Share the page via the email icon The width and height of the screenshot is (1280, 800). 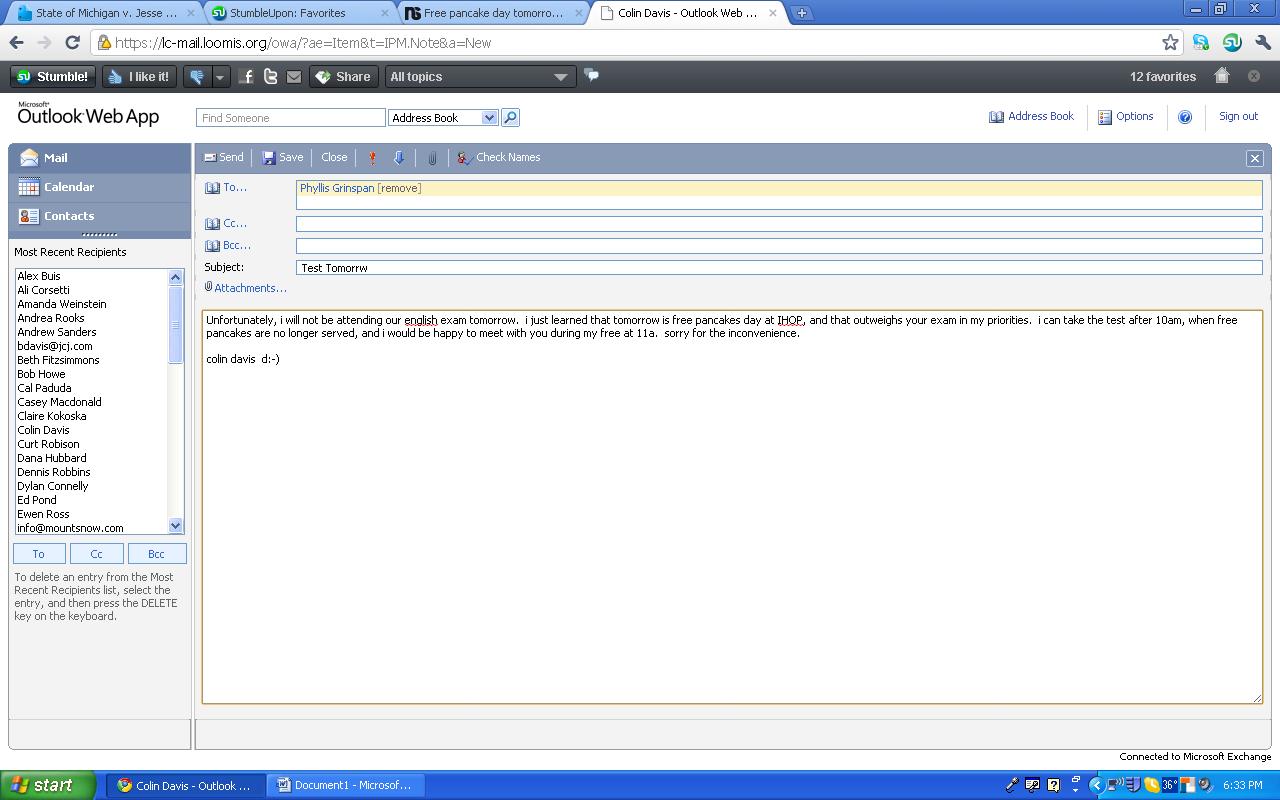coord(293,77)
